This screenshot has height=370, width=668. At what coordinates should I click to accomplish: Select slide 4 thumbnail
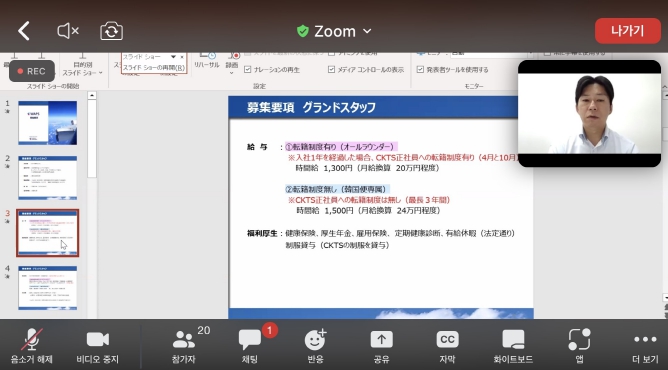(48, 288)
